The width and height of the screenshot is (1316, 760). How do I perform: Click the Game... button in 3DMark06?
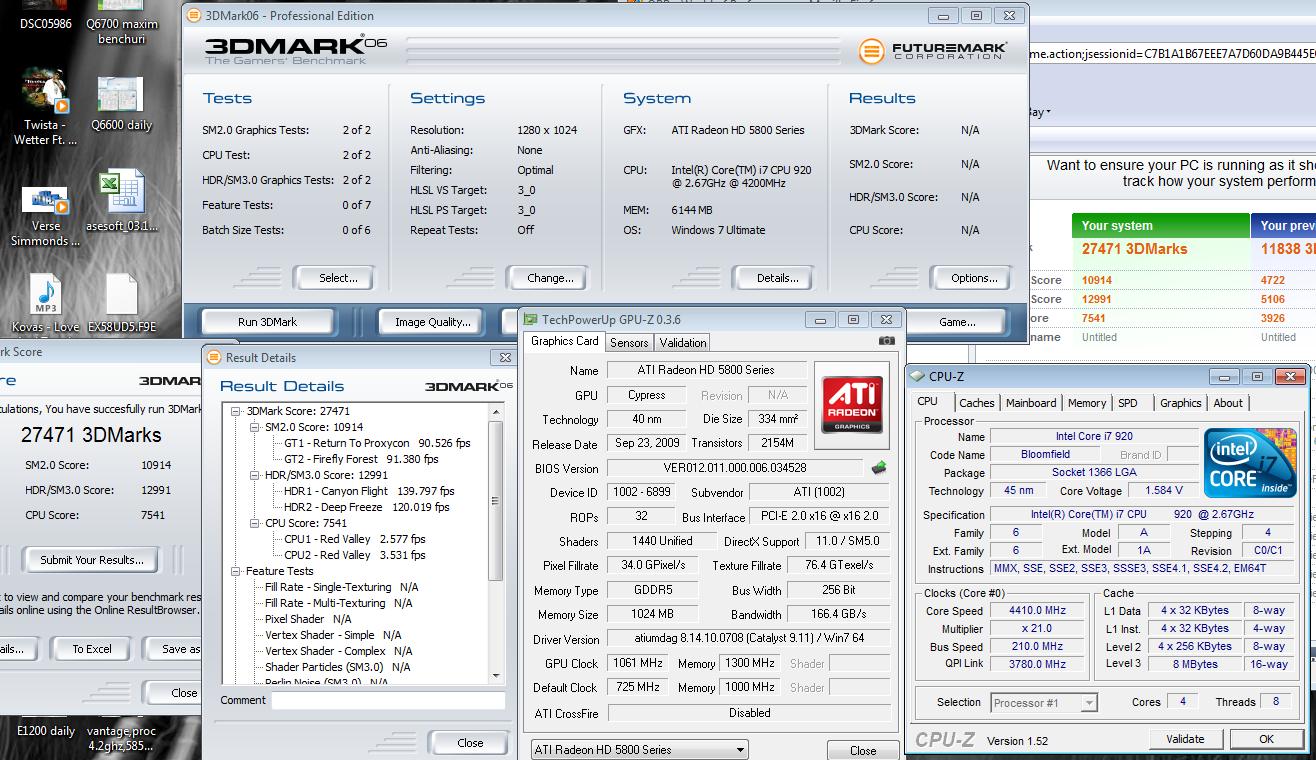pyautogui.click(x=957, y=322)
